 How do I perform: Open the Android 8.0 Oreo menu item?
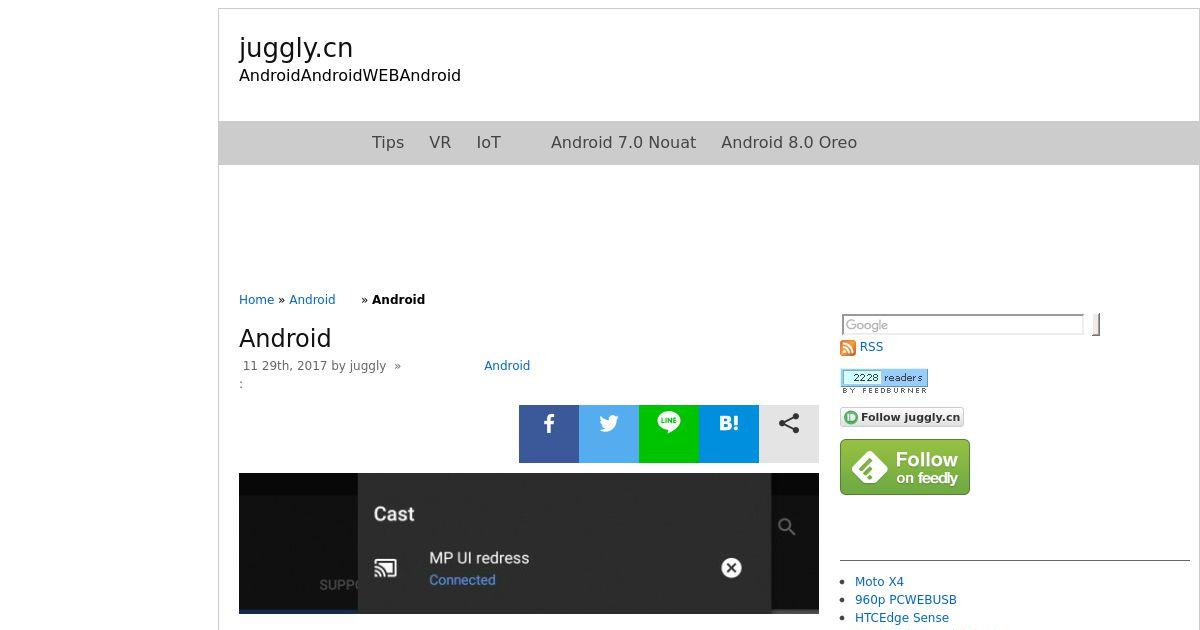tap(789, 142)
